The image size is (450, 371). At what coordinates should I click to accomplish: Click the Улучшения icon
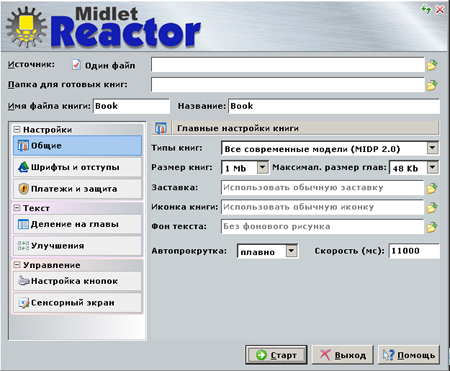click(23, 246)
